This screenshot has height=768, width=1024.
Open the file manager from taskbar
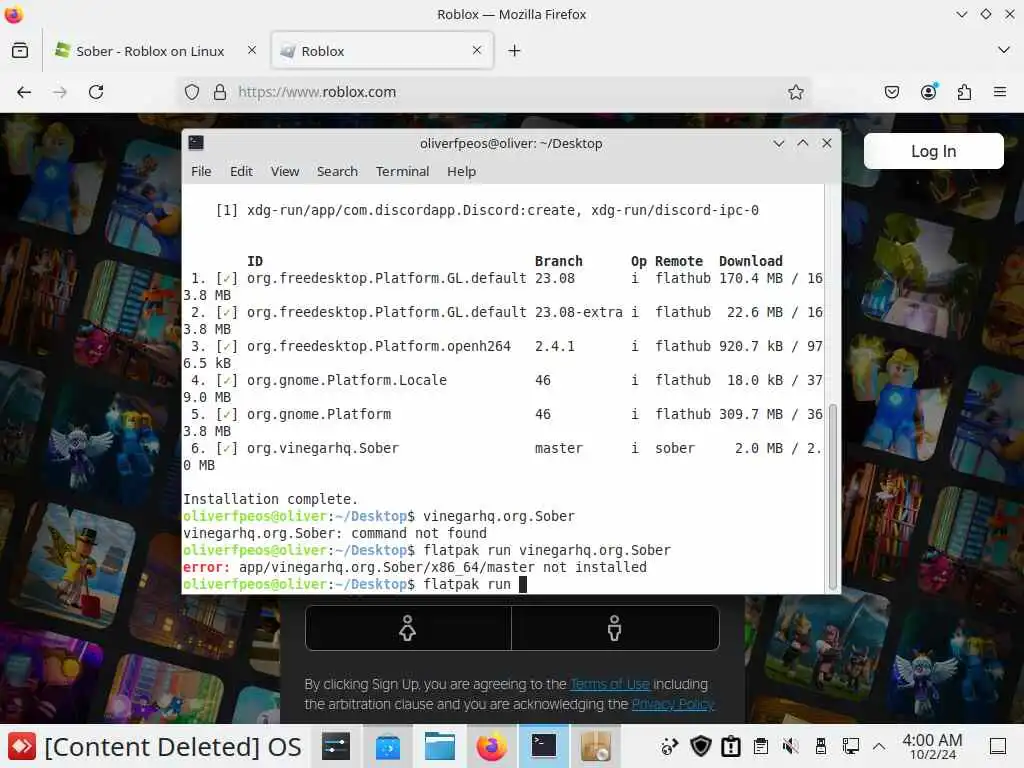440,746
